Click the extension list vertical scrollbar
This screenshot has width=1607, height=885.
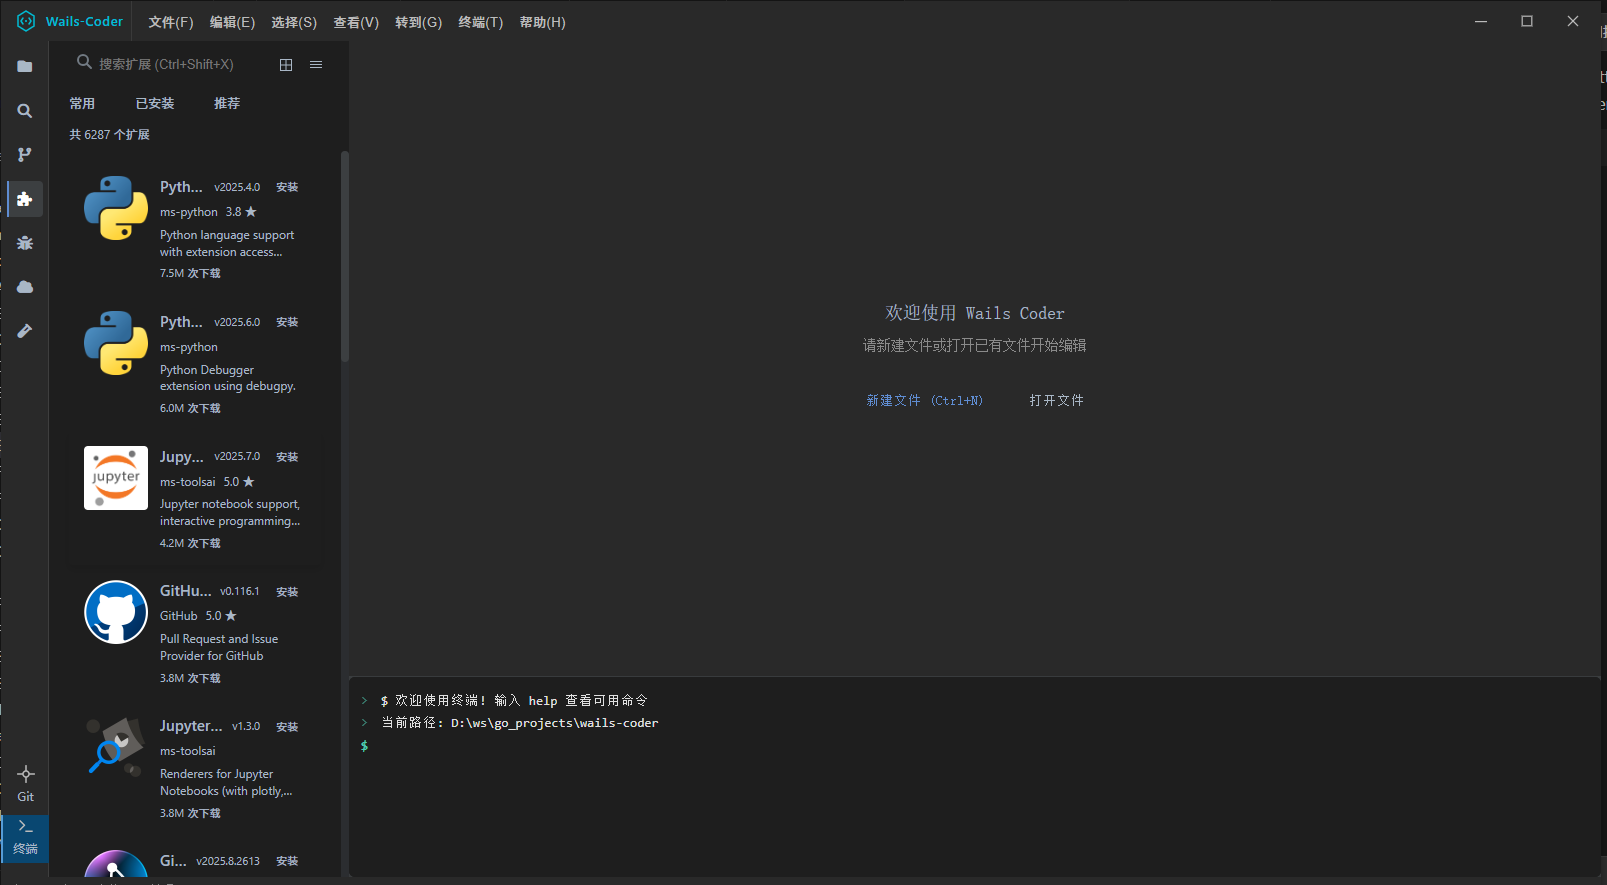click(x=345, y=256)
